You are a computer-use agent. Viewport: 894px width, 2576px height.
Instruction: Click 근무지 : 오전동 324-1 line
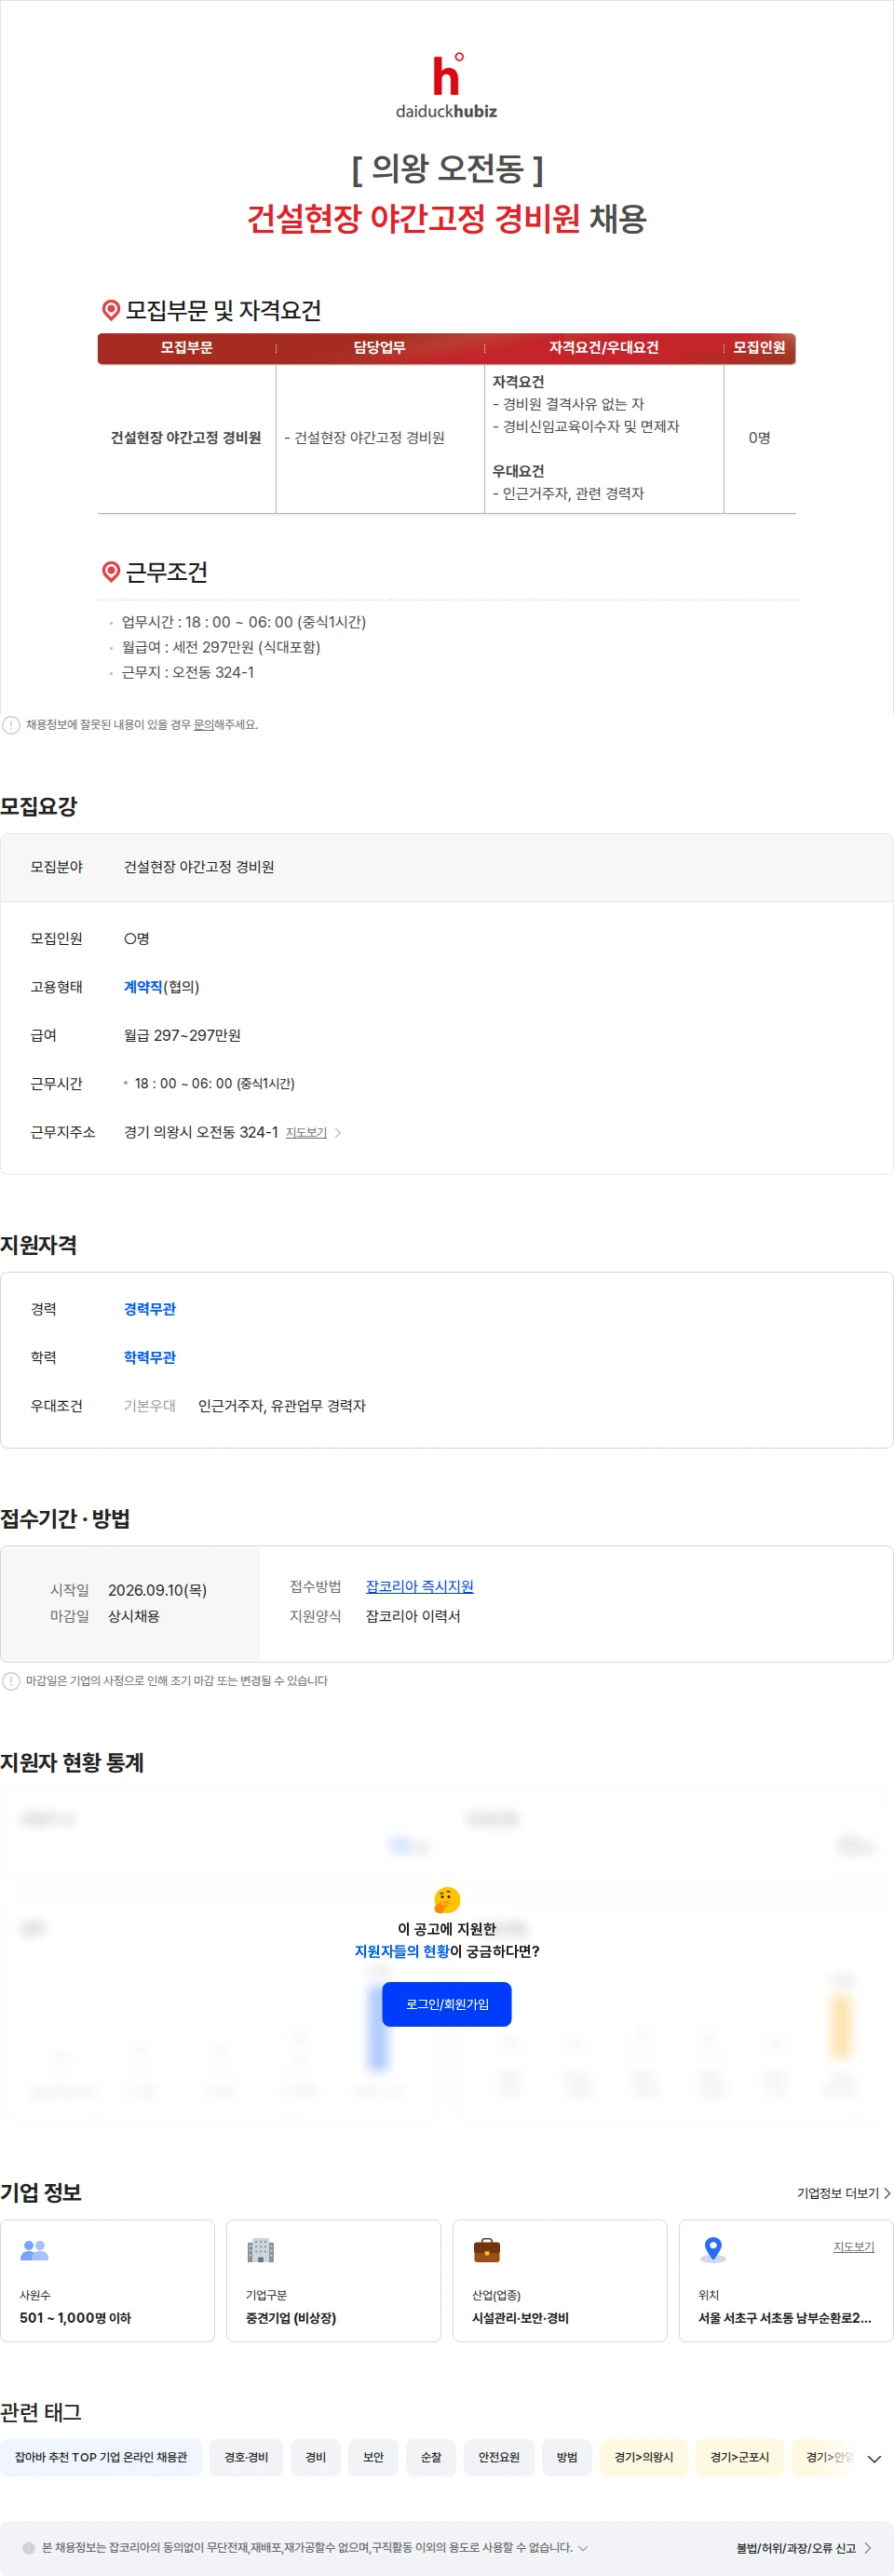tap(188, 672)
